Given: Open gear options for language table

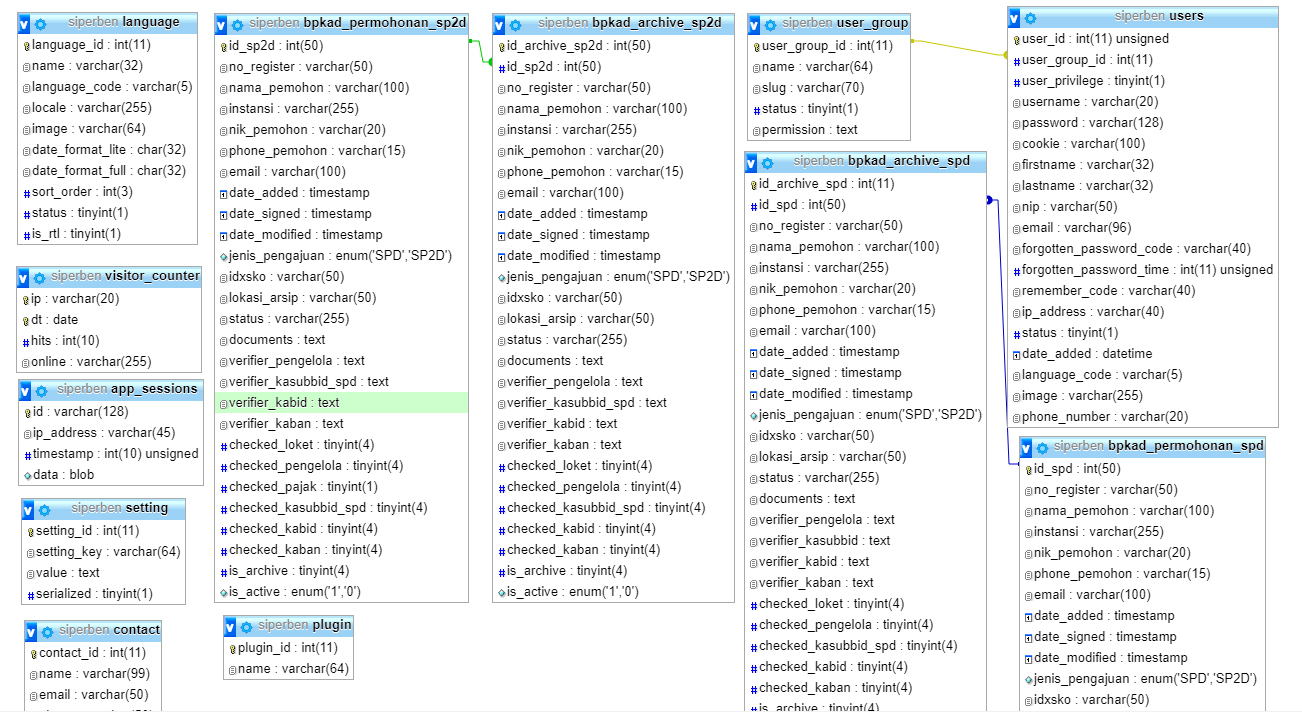Looking at the screenshot, I should pyautogui.click(x=40, y=23).
